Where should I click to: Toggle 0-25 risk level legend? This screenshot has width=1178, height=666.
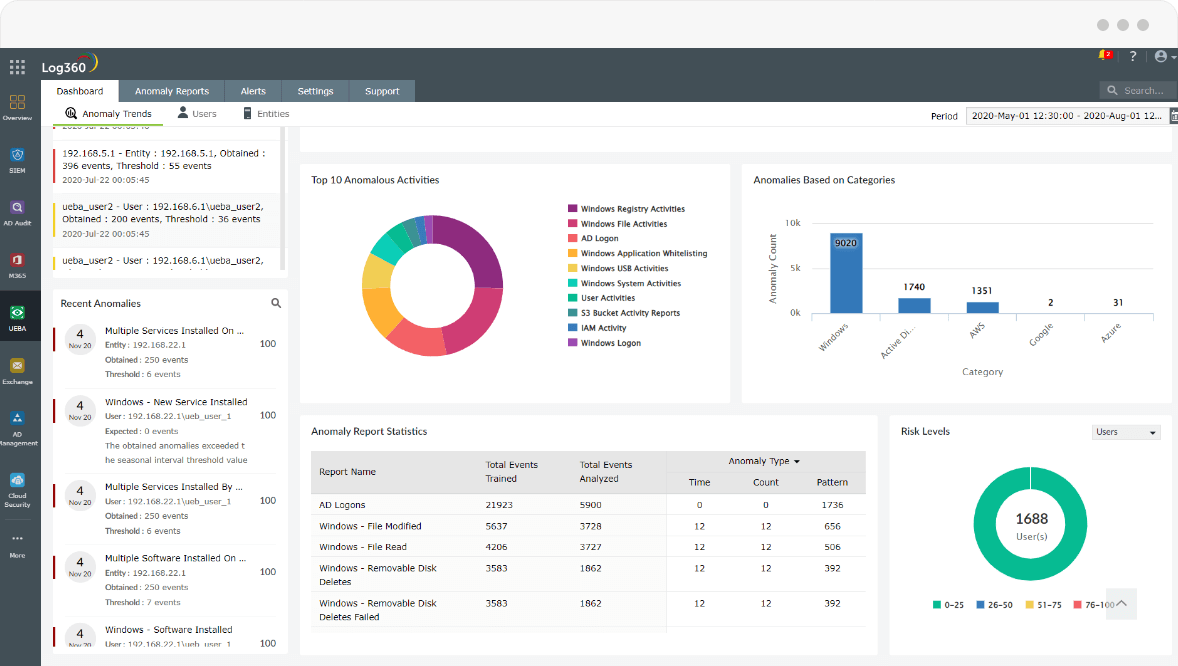[x=950, y=604]
